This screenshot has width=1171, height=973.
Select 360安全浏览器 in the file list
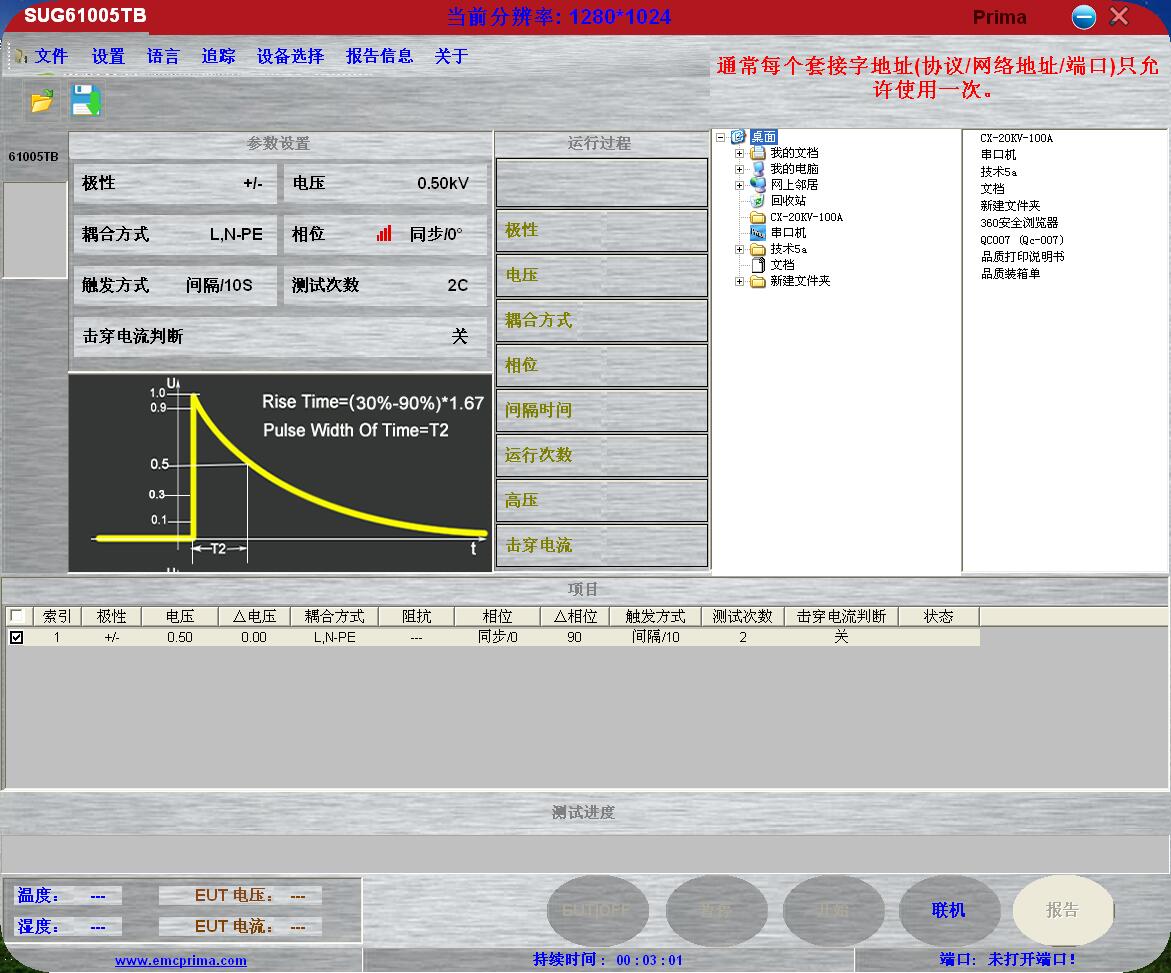pyautogui.click(x=1018, y=223)
